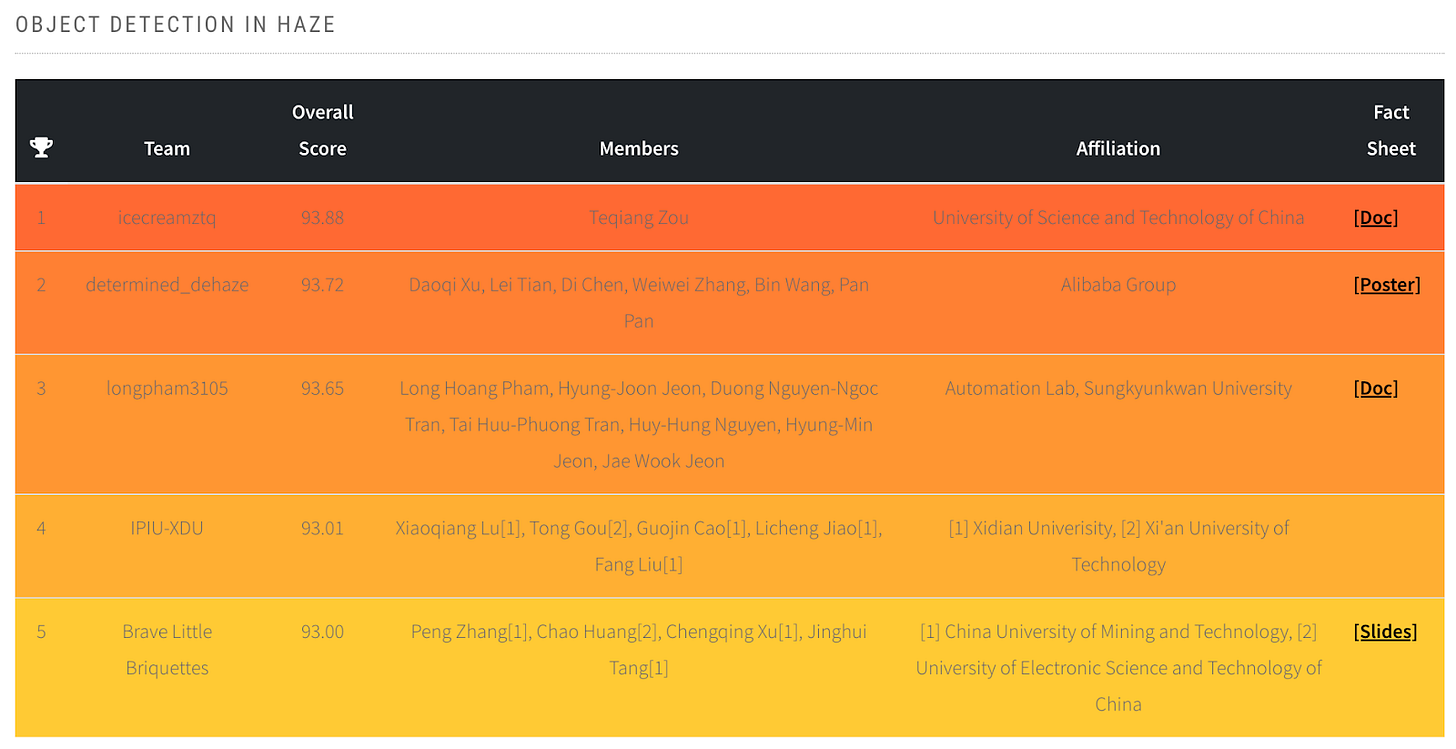Click members list starting with Peng Zhang
This screenshot has height=749, width=1456.
(639, 649)
